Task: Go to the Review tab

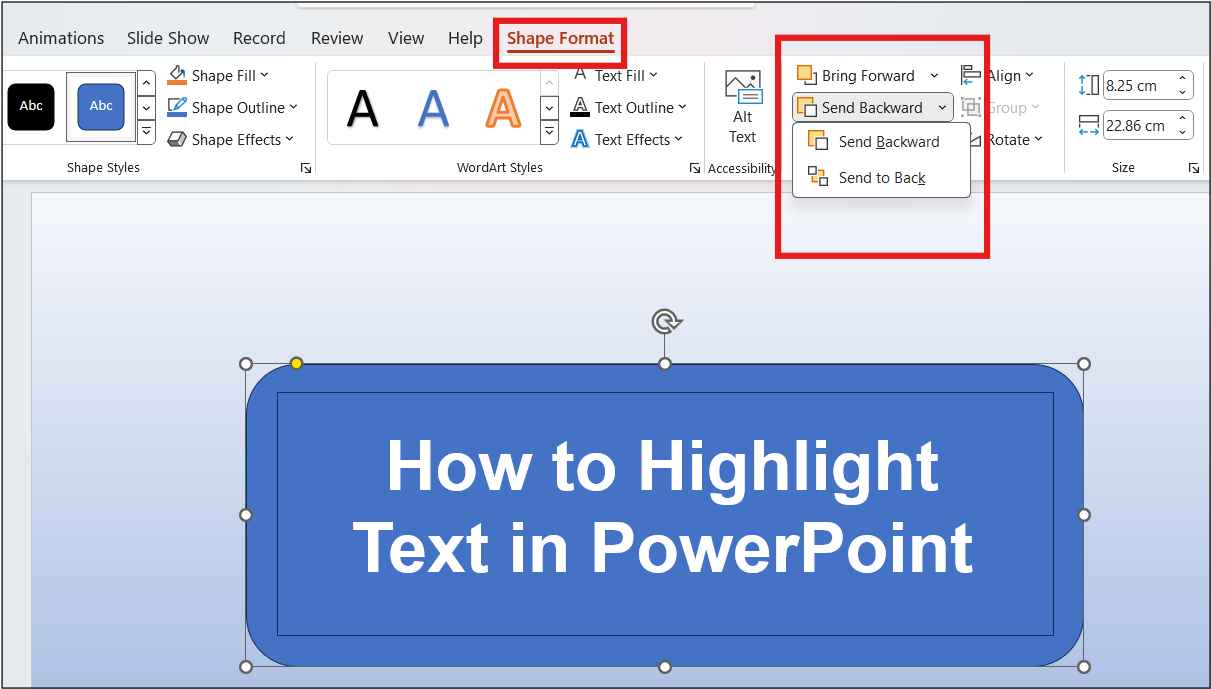Action: [x=337, y=38]
